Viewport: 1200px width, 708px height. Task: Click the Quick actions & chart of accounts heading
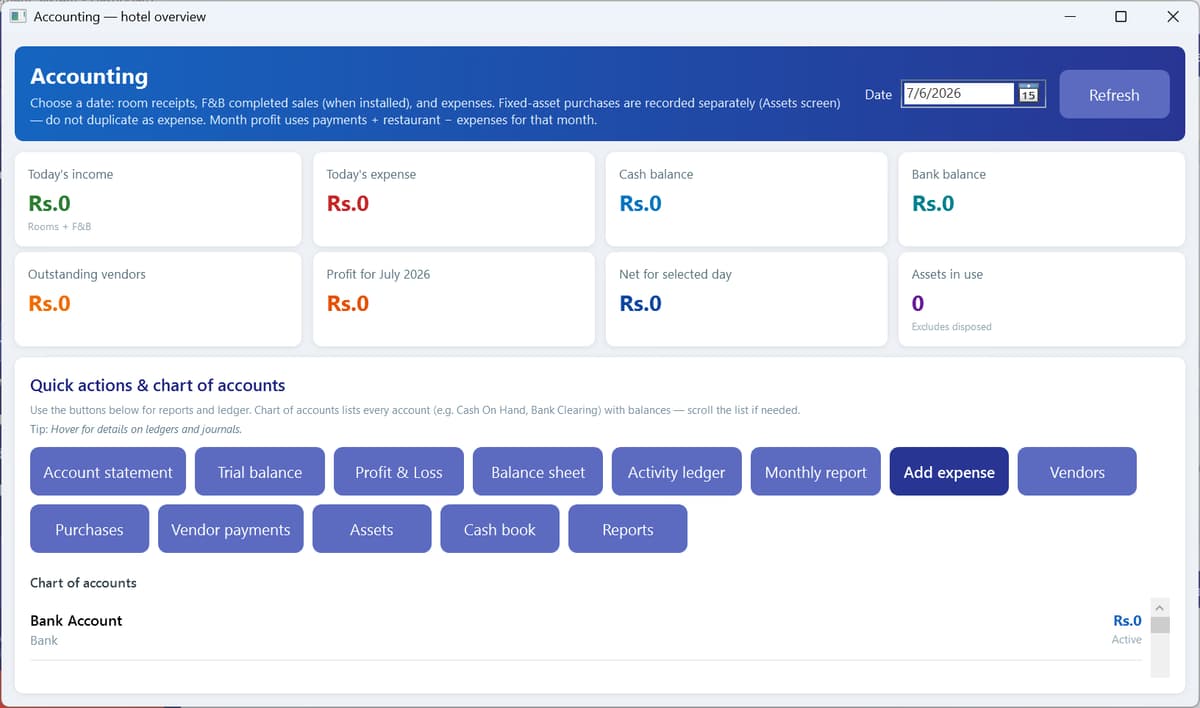[157, 385]
